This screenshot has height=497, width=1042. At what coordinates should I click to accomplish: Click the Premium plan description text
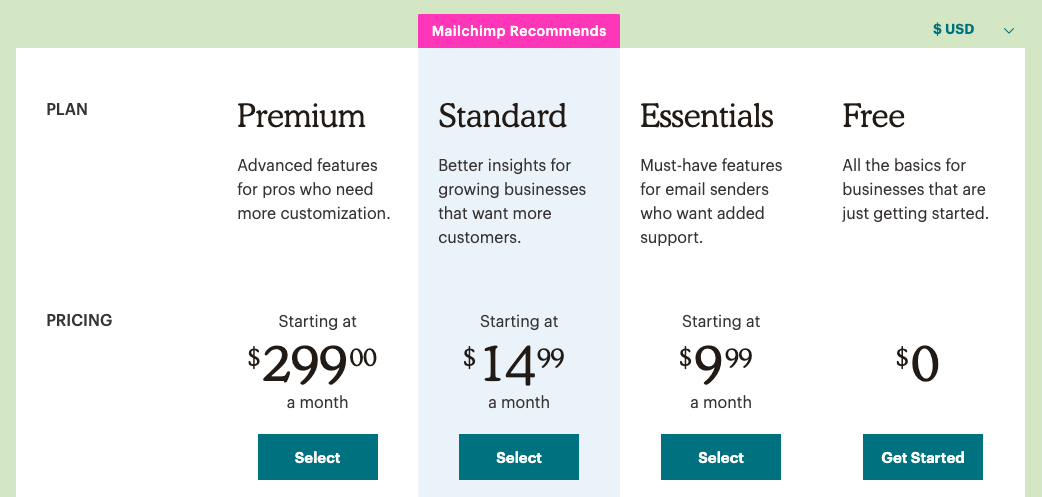pos(313,189)
